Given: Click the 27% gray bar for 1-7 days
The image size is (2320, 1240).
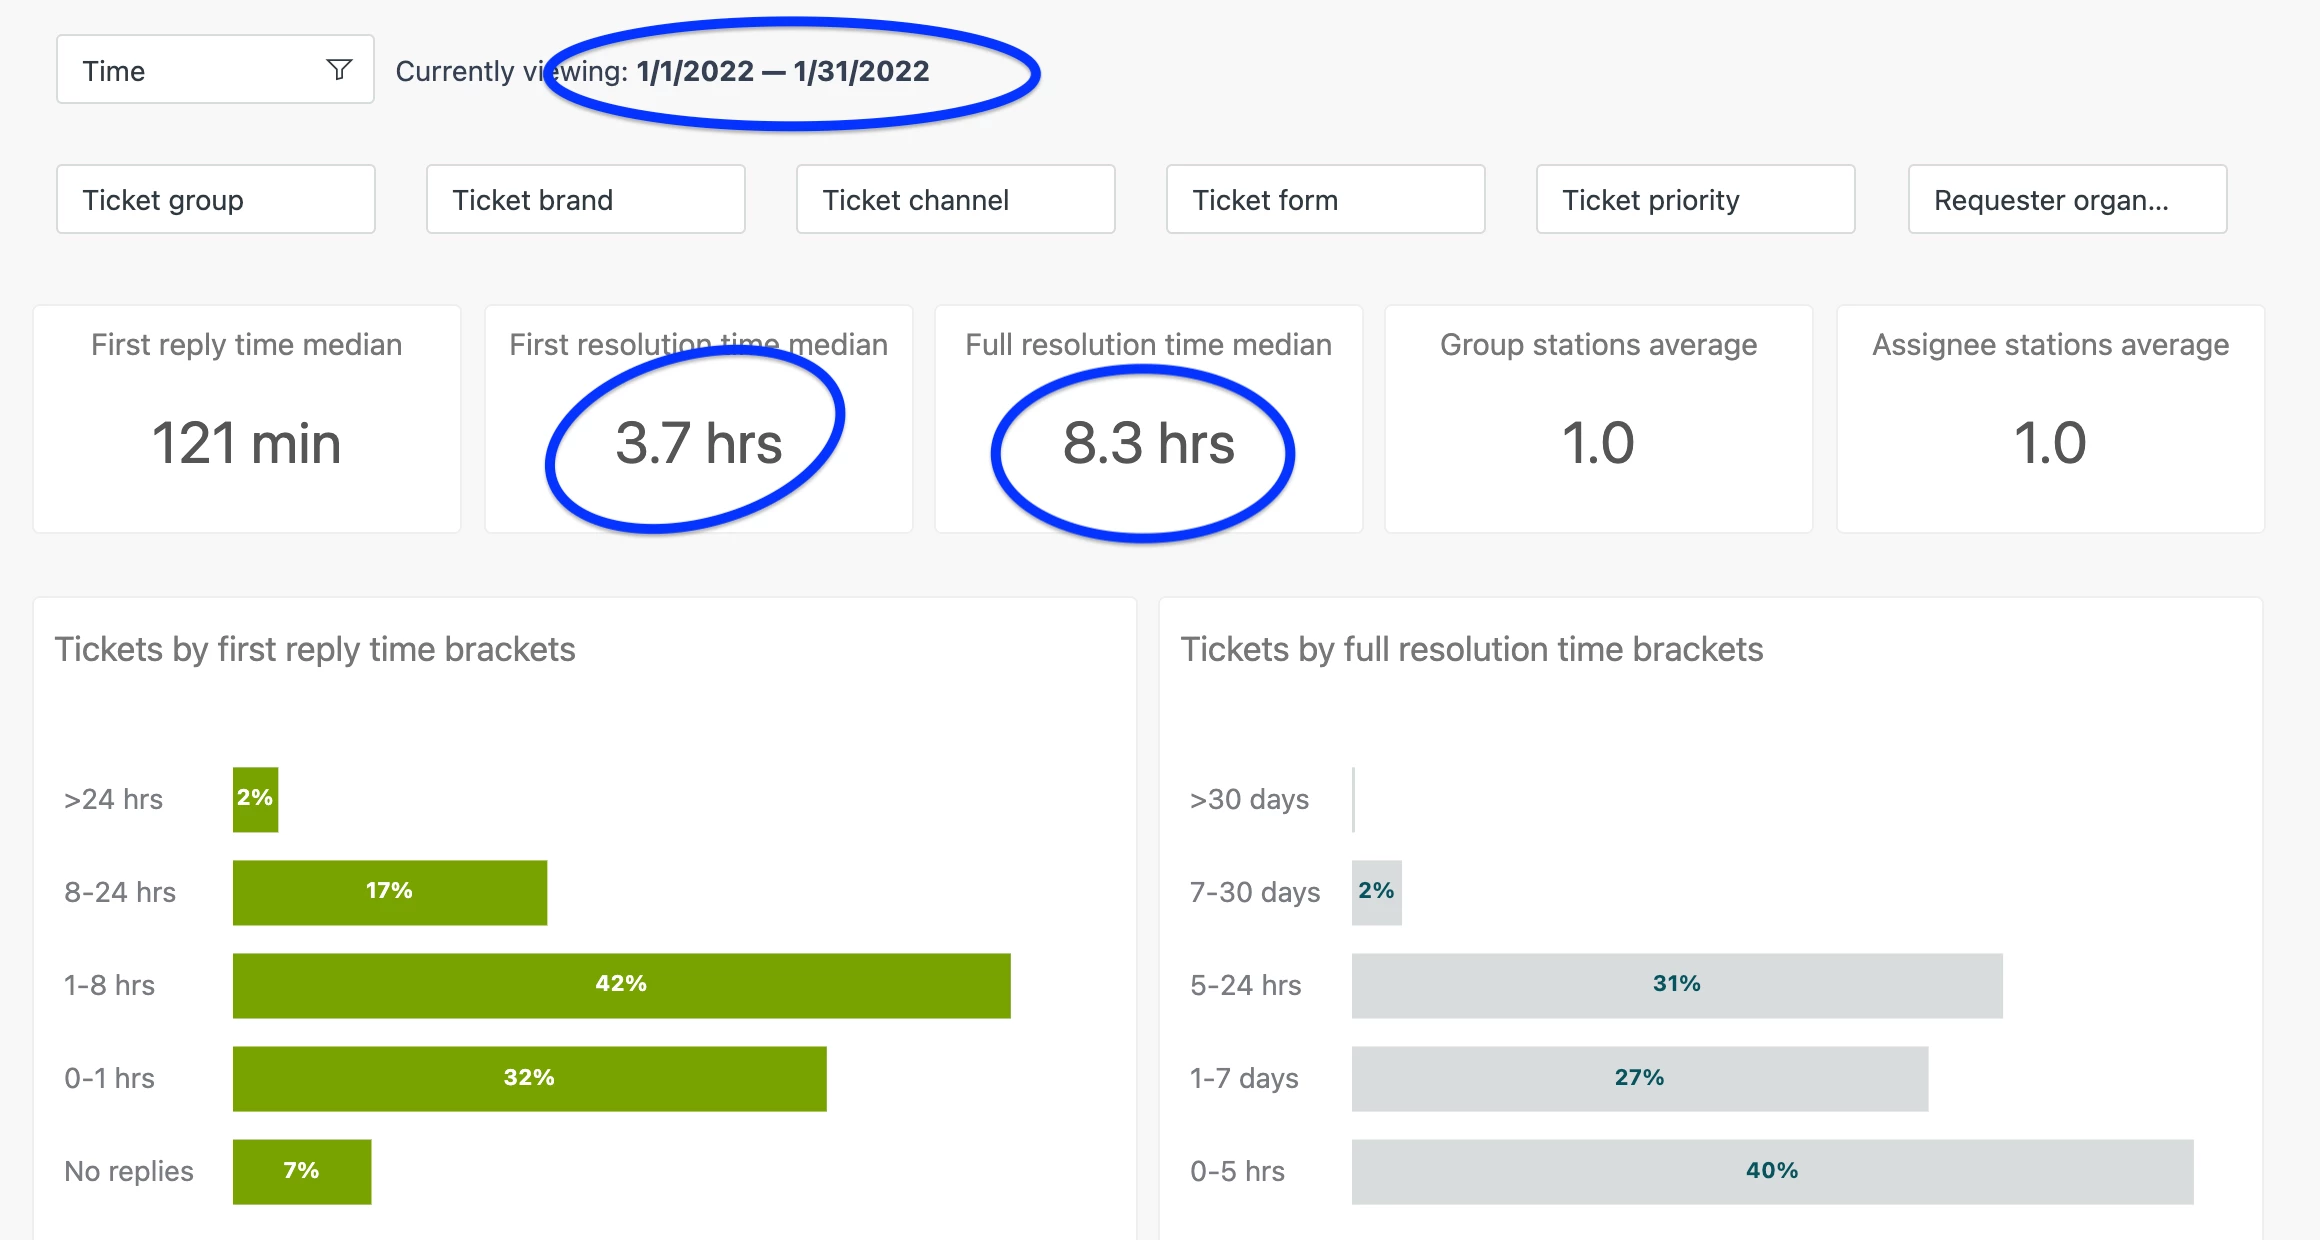Looking at the screenshot, I should (1639, 1078).
